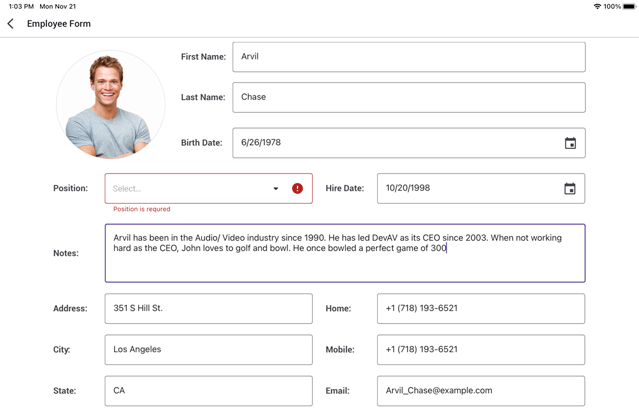This screenshot has width=639, height=412.
Task: Tap the employee profile photo
Action: point(110,104)
